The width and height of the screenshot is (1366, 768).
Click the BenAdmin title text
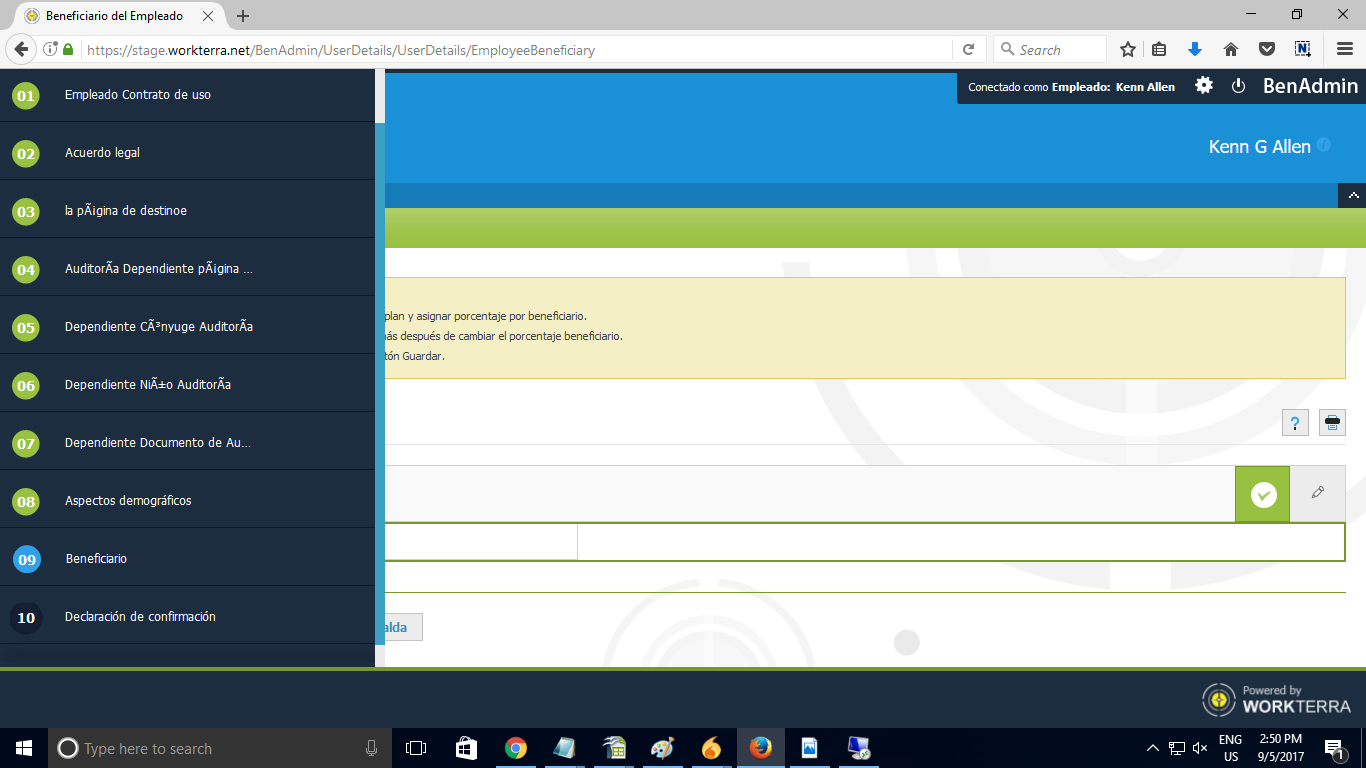(1310, 86)
